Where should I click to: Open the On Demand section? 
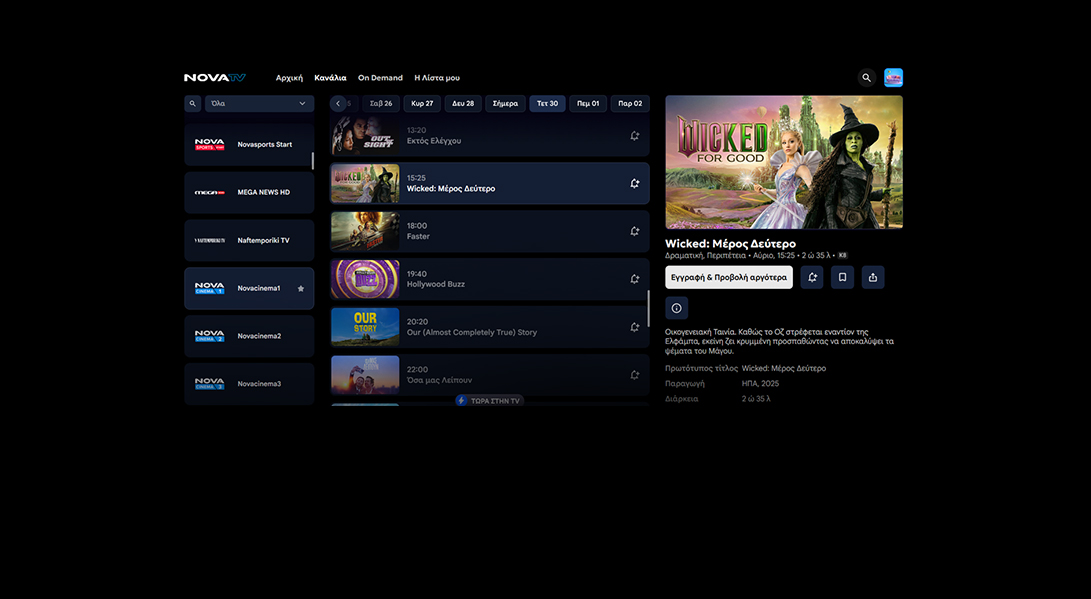click(x=381, y=78)
